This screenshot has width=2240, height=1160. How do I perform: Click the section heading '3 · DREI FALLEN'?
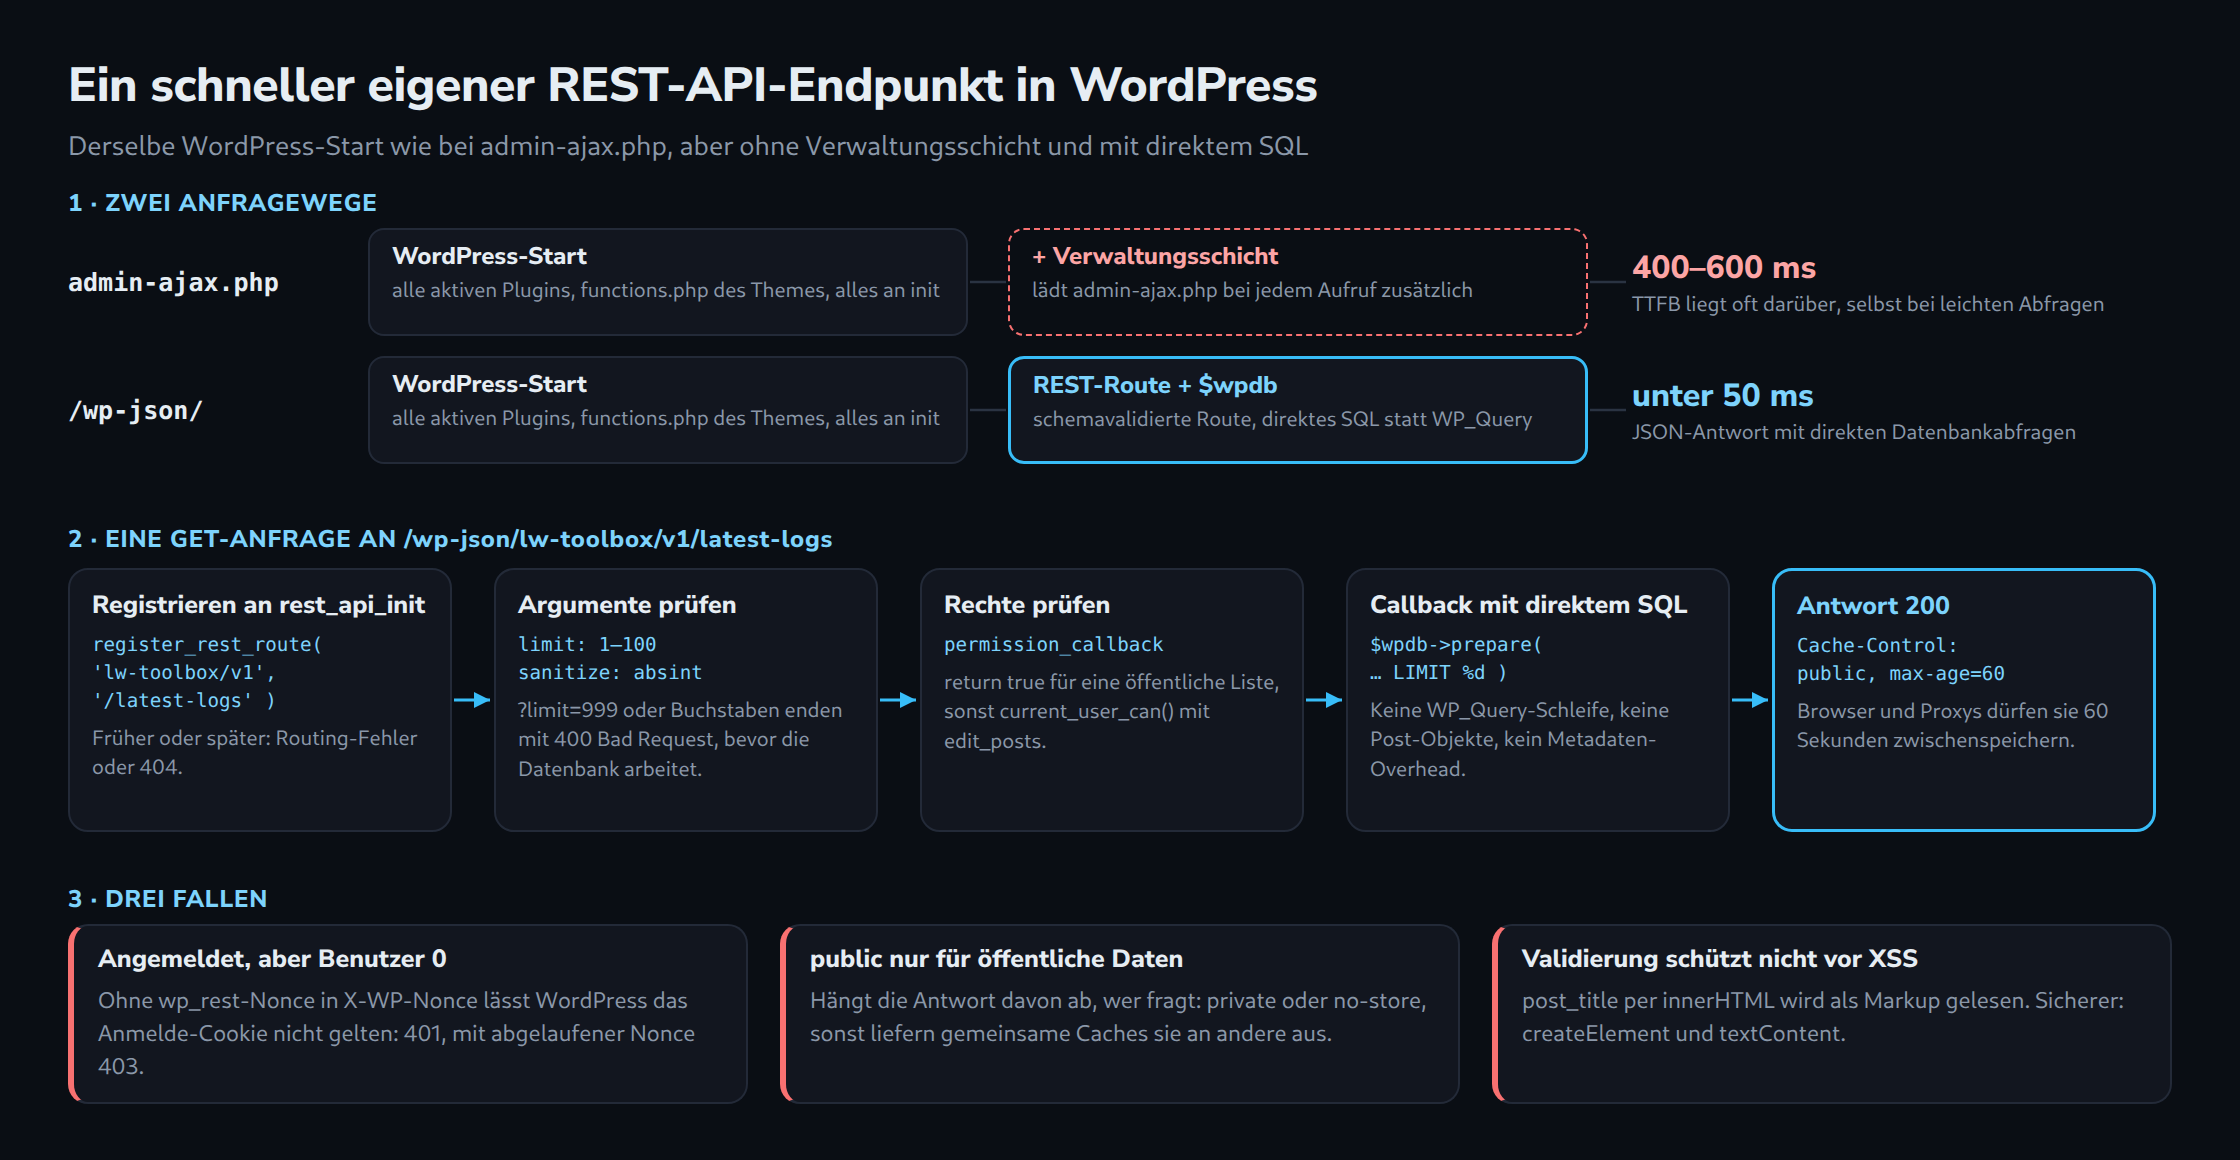point(167,899)
